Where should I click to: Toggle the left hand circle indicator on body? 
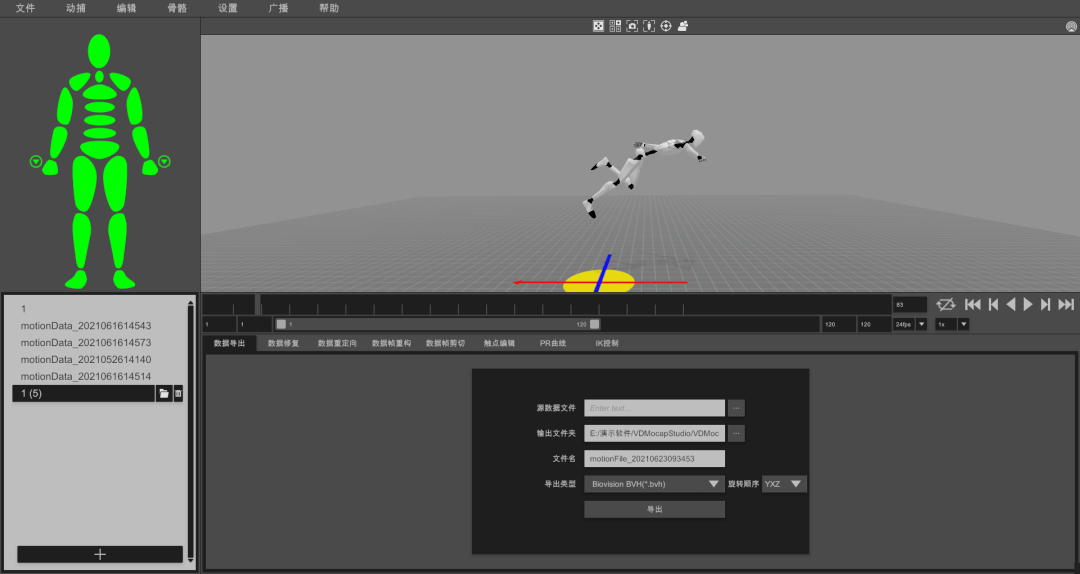pyautogui.click(x=36, y=162)
